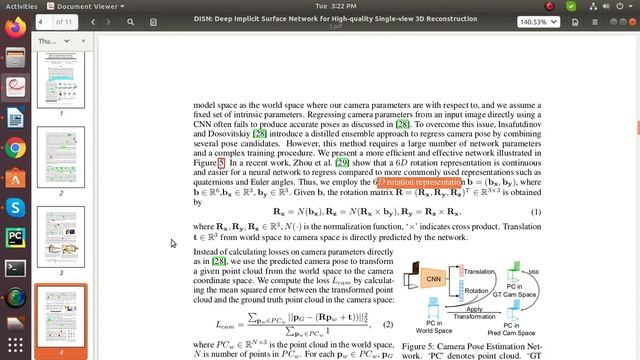Open Document Viewer app menu
Screen dimensions: 640x360
86,6
